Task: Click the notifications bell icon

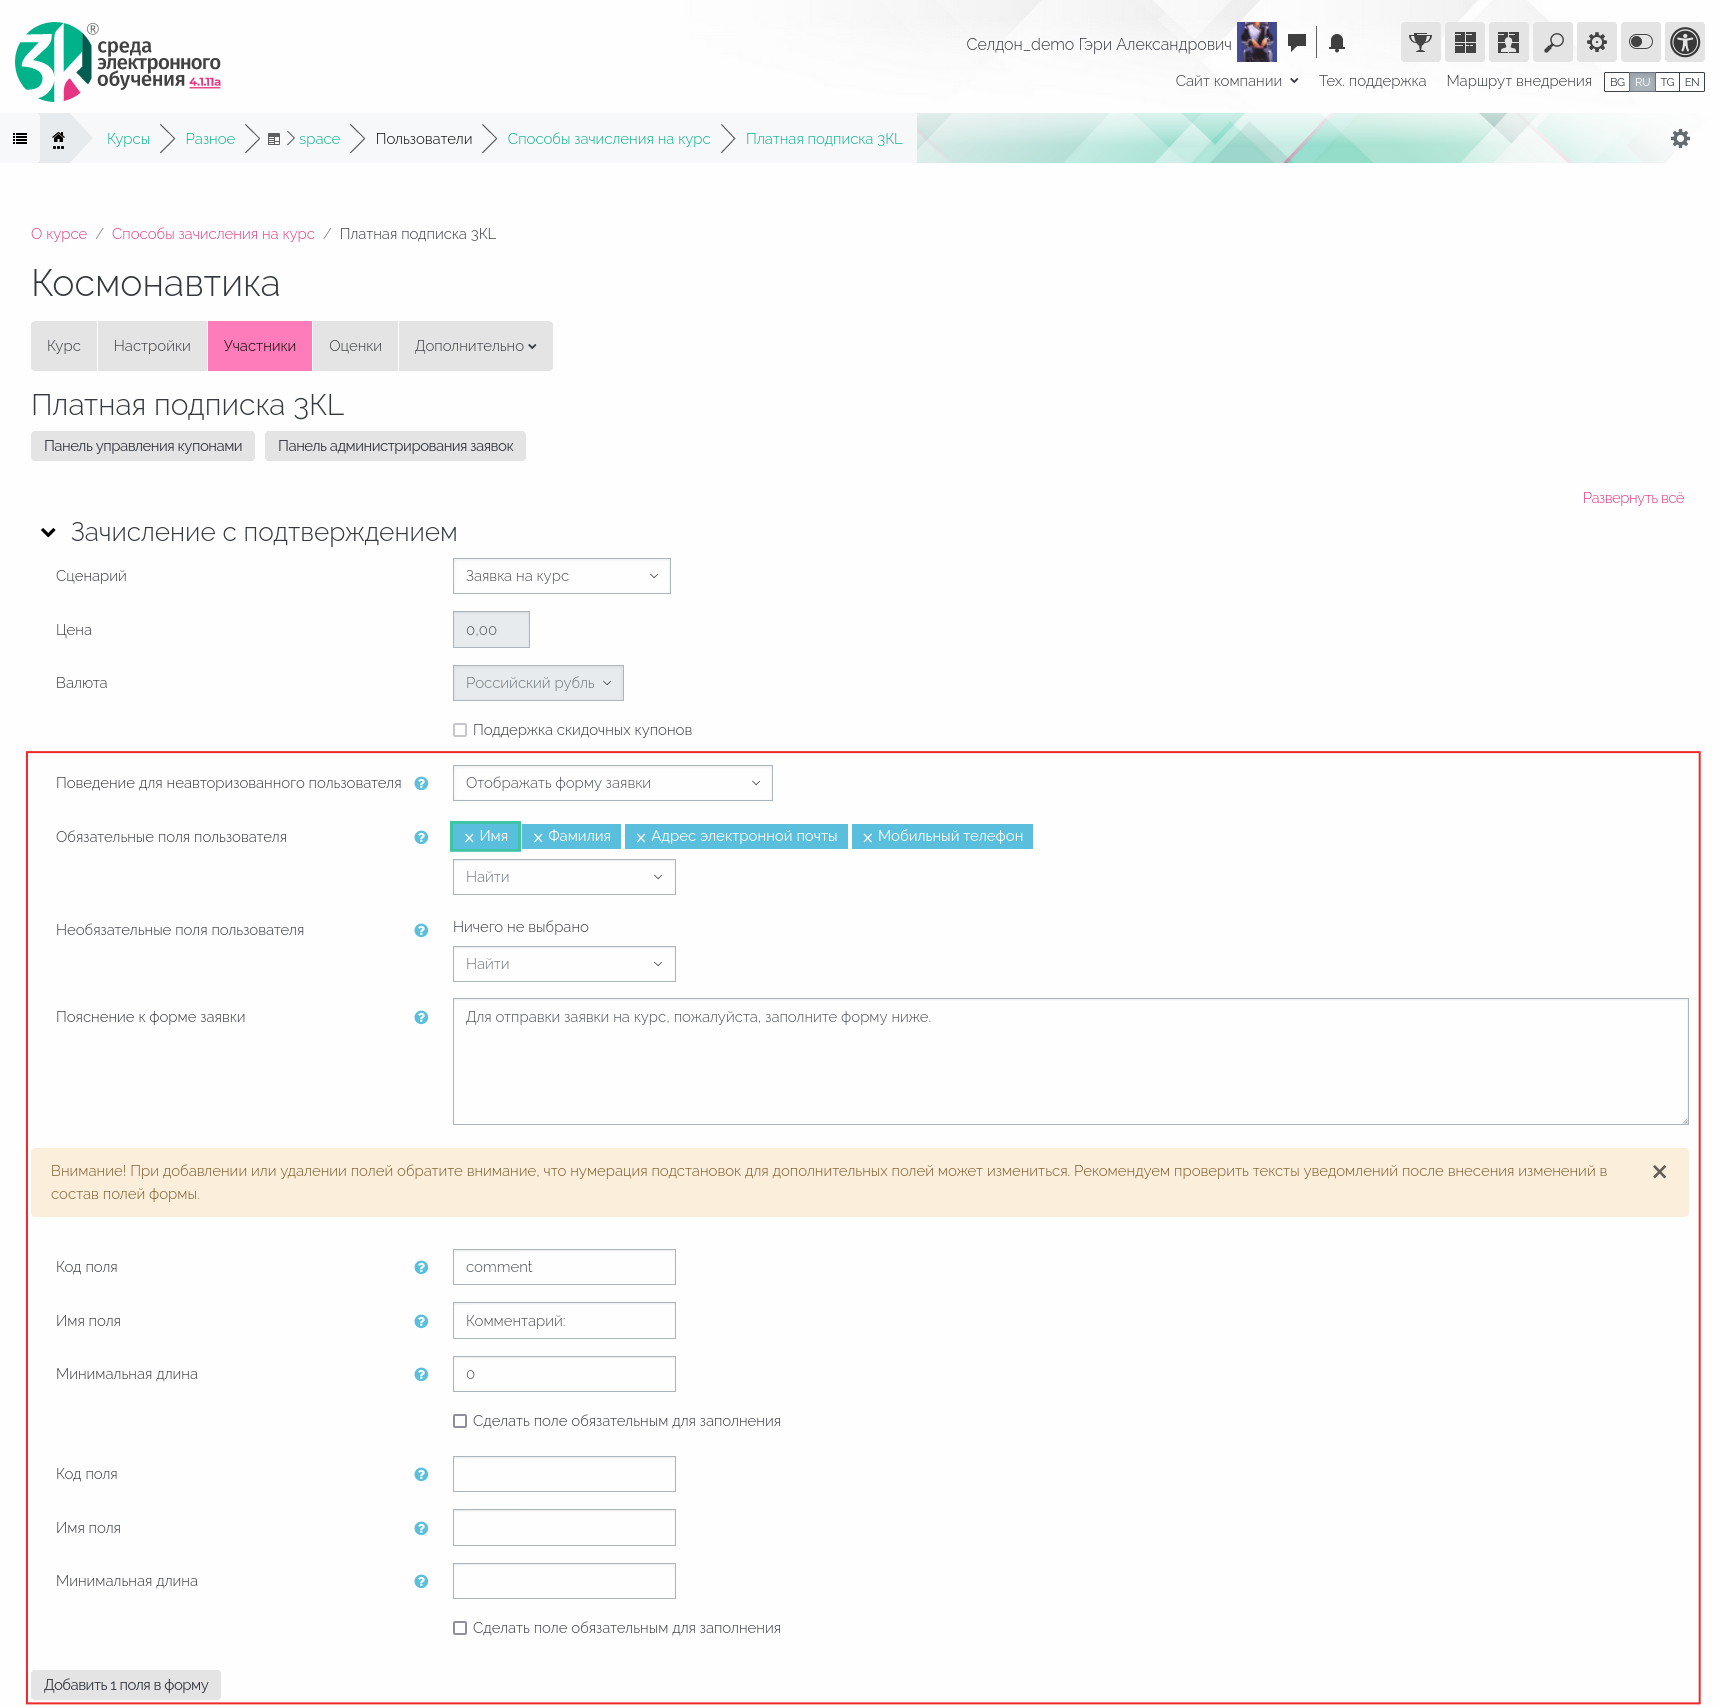Action: (x=1337, y=42)
